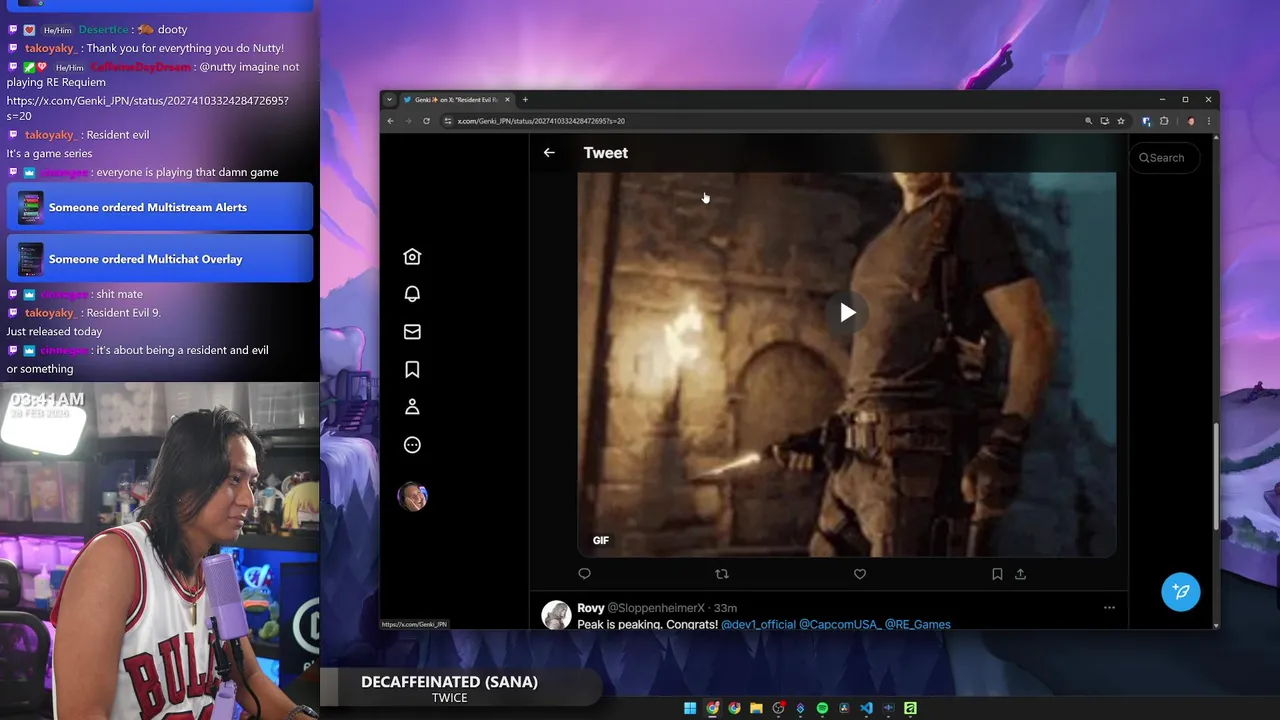Retweet the post under the GIF
The height and width of the screenshot is (720, 1280).
coord(722,574)
